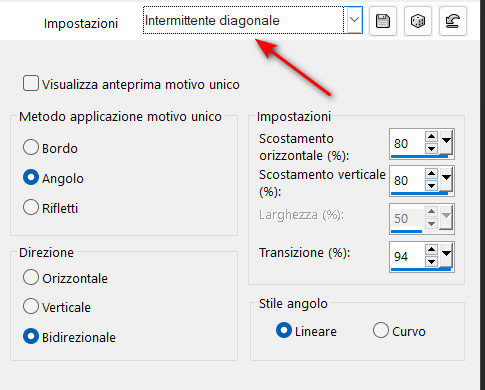Click the reset to default arrow icon
The width and height of the screenshot is (485, 390).
tap(453, 21)
